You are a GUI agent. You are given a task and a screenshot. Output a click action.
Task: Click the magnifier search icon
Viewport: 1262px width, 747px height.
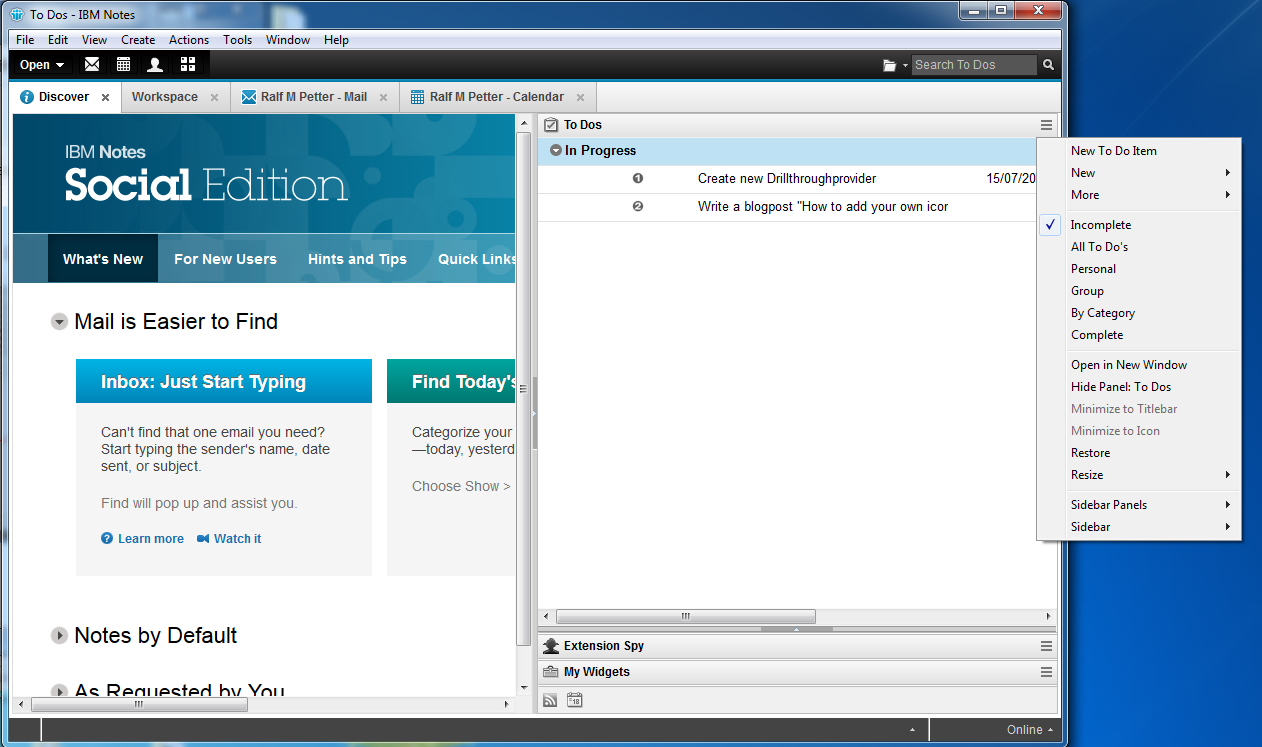pos(1048,65)
